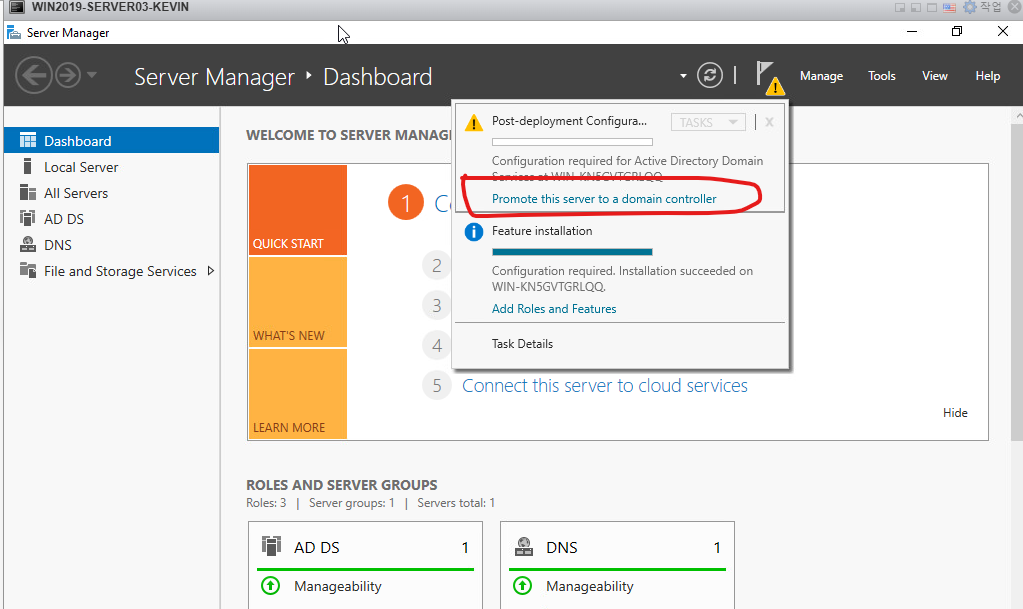Click the Server Manager title bar icon
The image size is (1023, 609).
pyautogui.click(x=13, y=33)
